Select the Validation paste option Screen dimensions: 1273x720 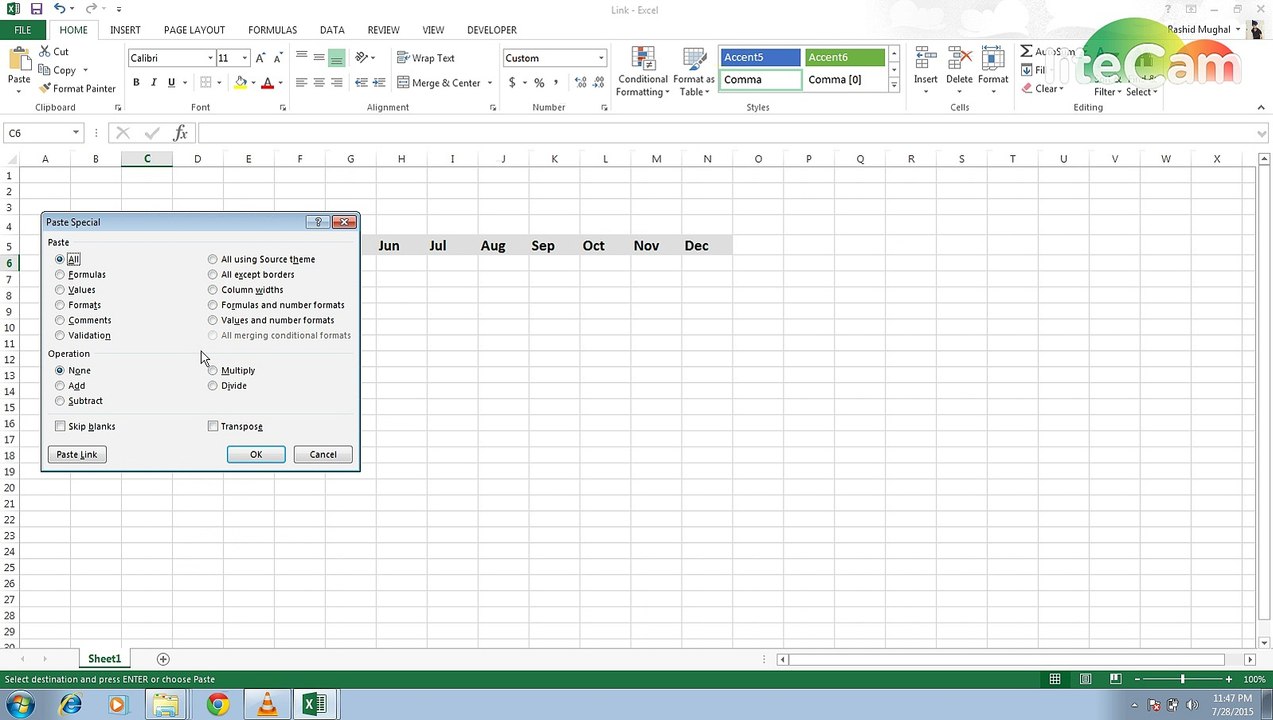coord(60,335)
